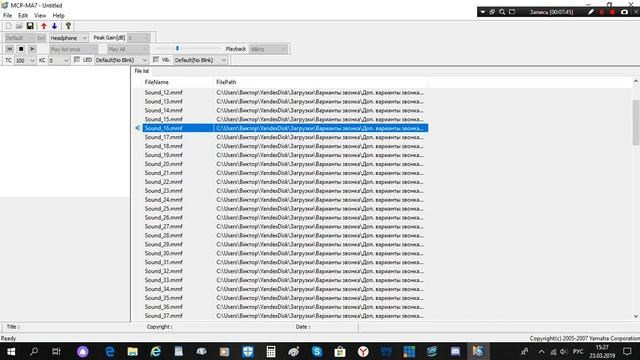
Task: Open the Windows Start menu
Action: (11, 351)
